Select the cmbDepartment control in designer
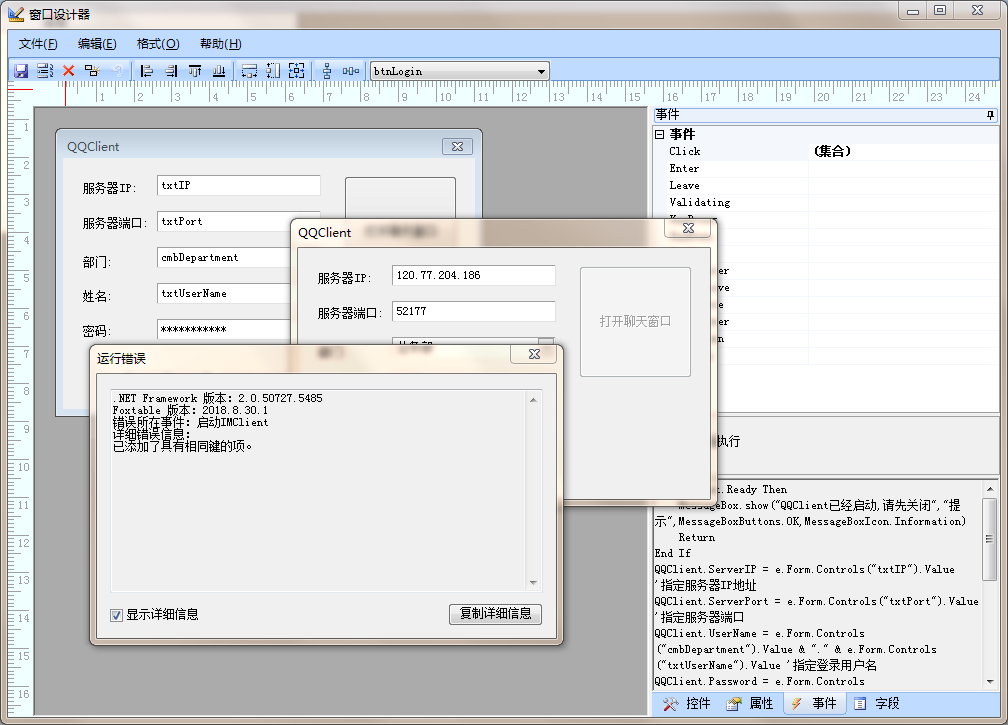 [x=224, y=257]
